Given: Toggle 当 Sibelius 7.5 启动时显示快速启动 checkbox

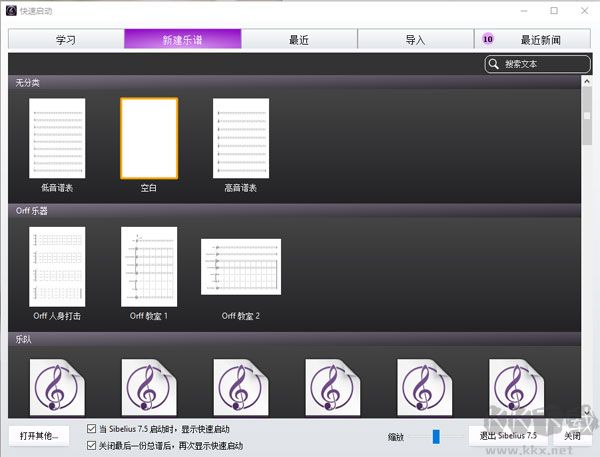Looking at the screenshot, I should 93,429.
